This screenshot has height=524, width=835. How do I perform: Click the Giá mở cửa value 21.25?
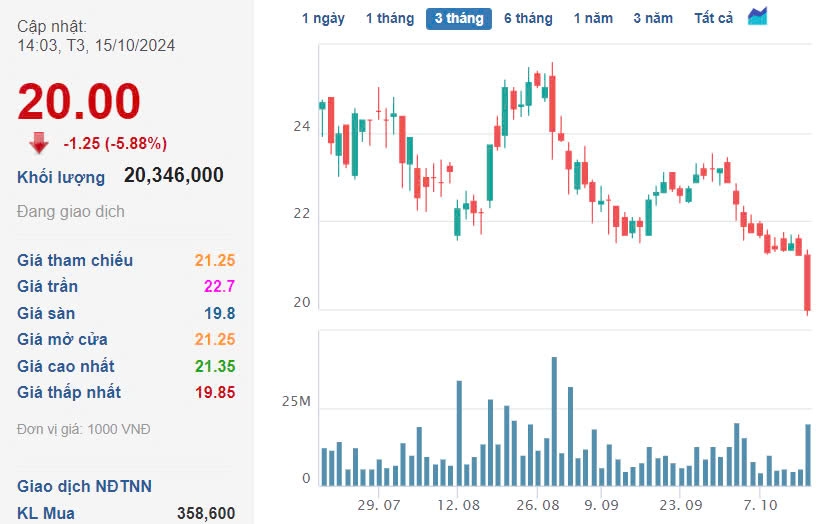(x=215, y=339)
